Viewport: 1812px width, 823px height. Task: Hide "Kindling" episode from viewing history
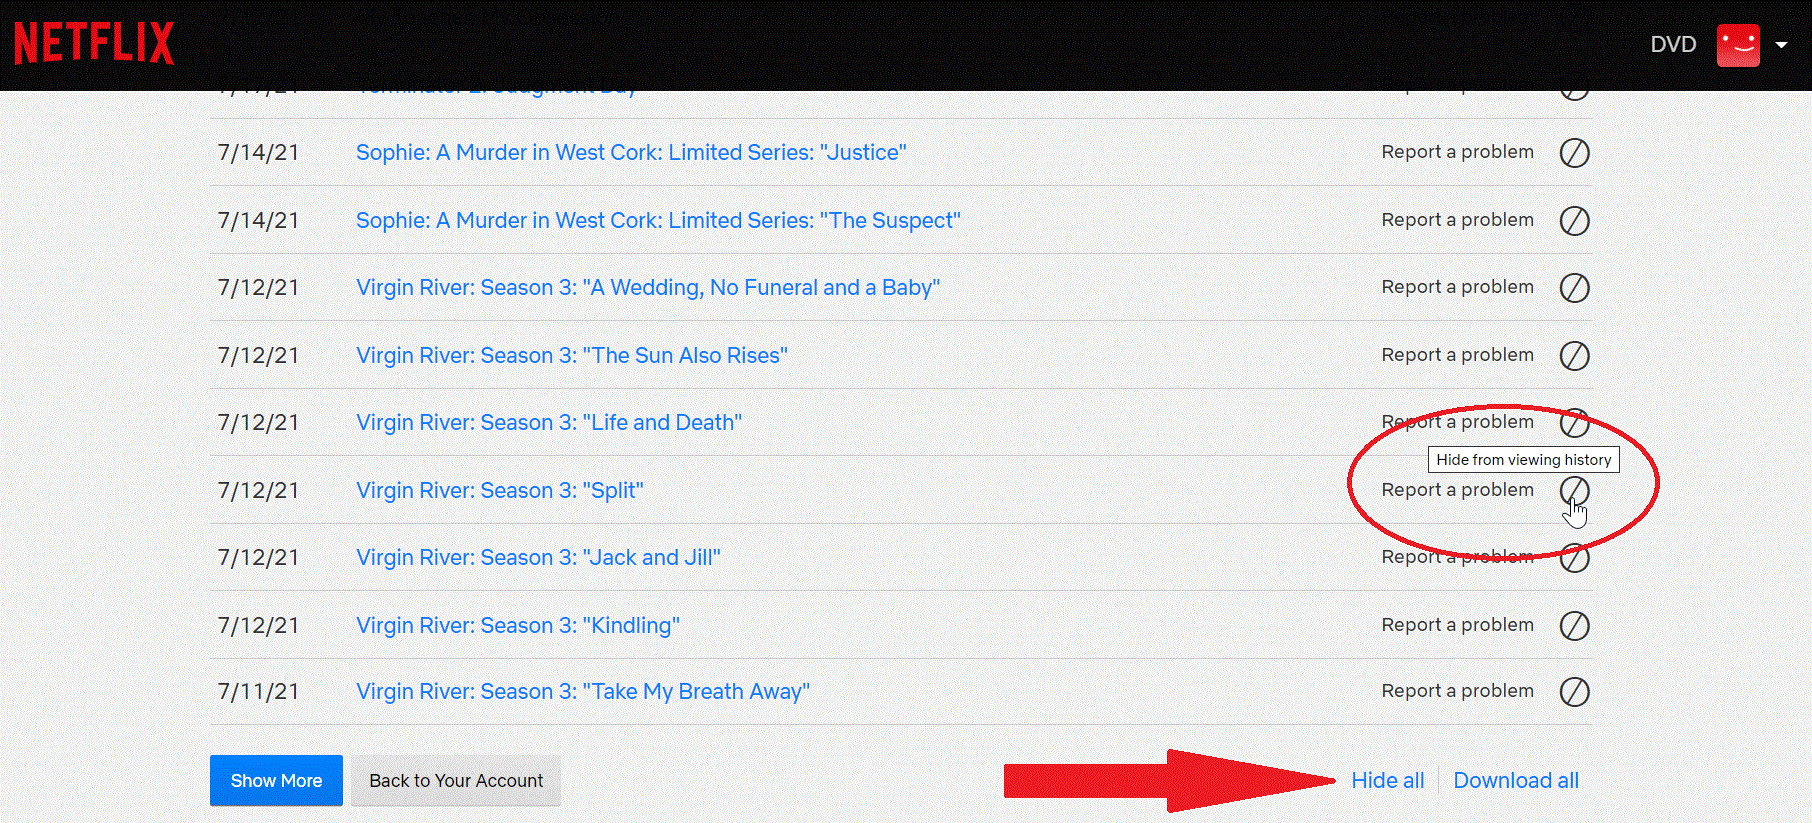(1575, 626)
